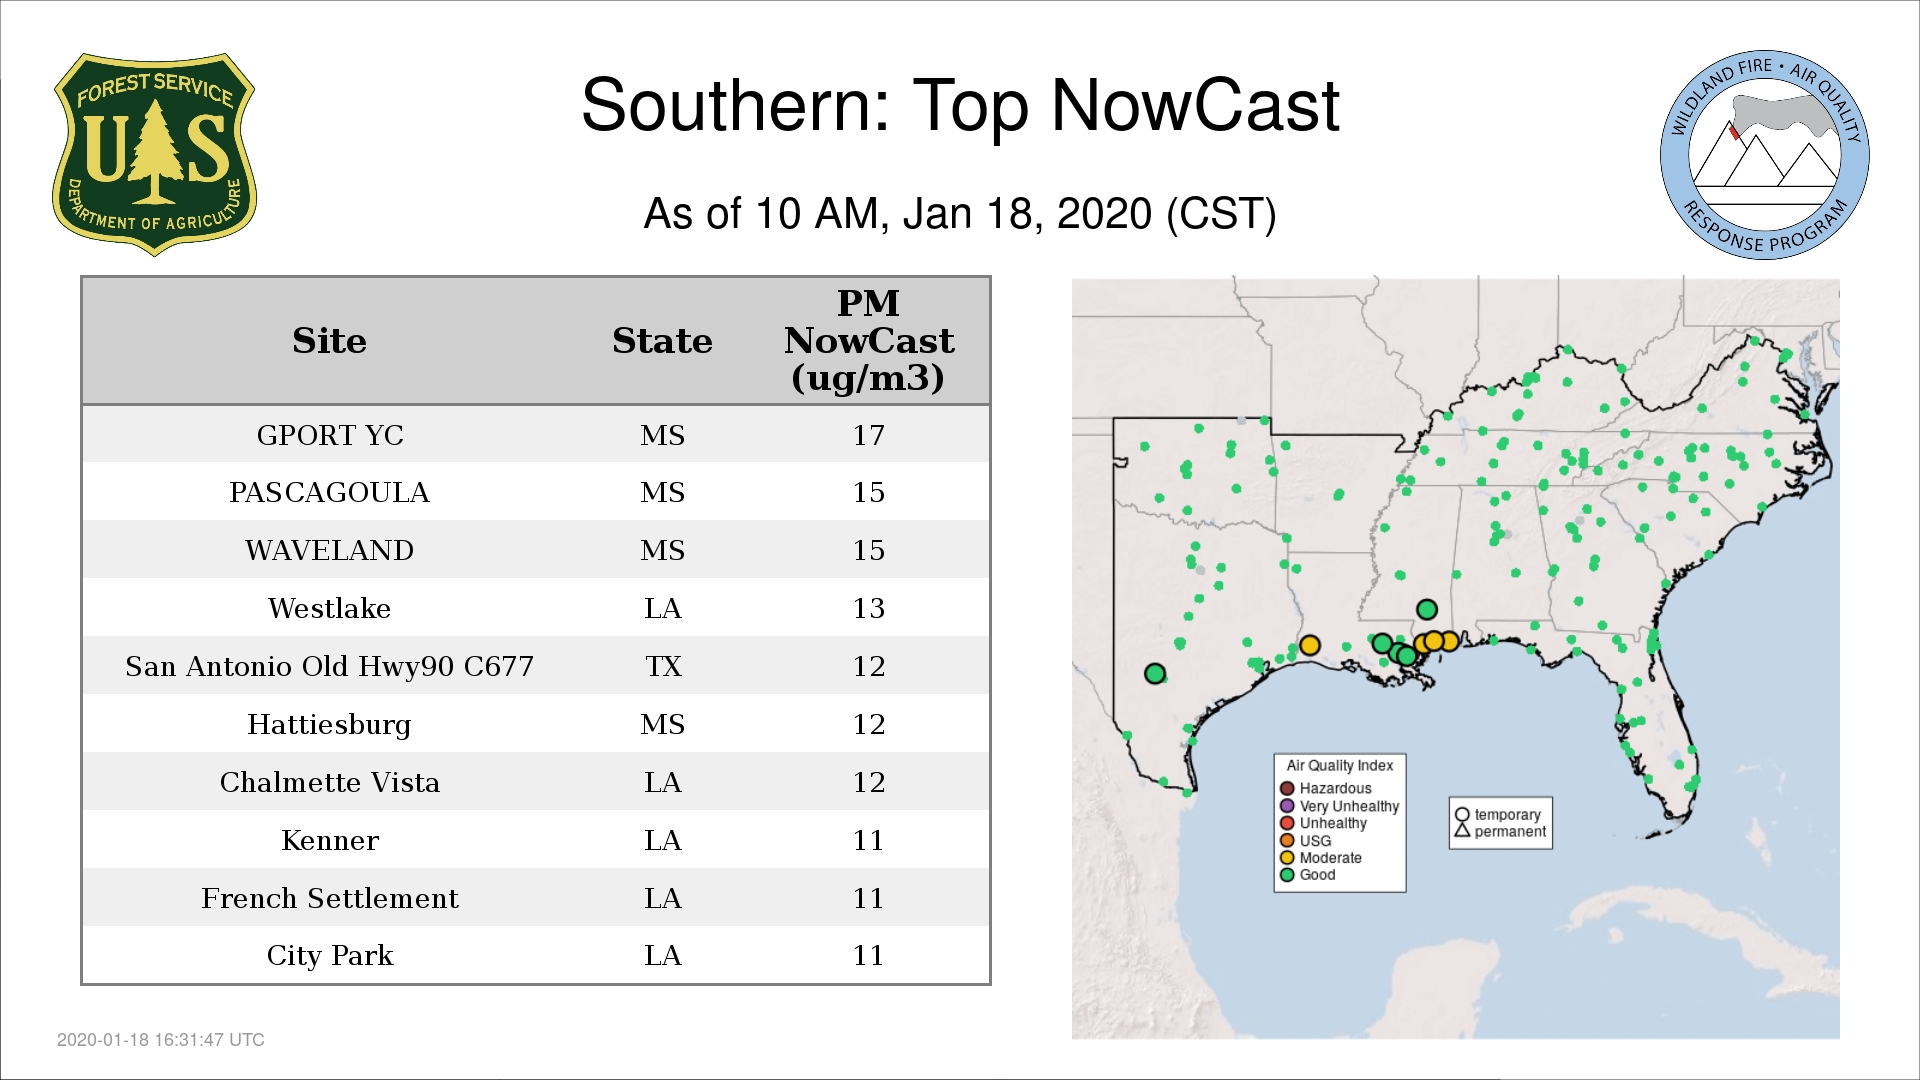1920x1080 pixels.
Task: Click the permanent triangle symbol in the legend
Action: [x=1462, y=831]
